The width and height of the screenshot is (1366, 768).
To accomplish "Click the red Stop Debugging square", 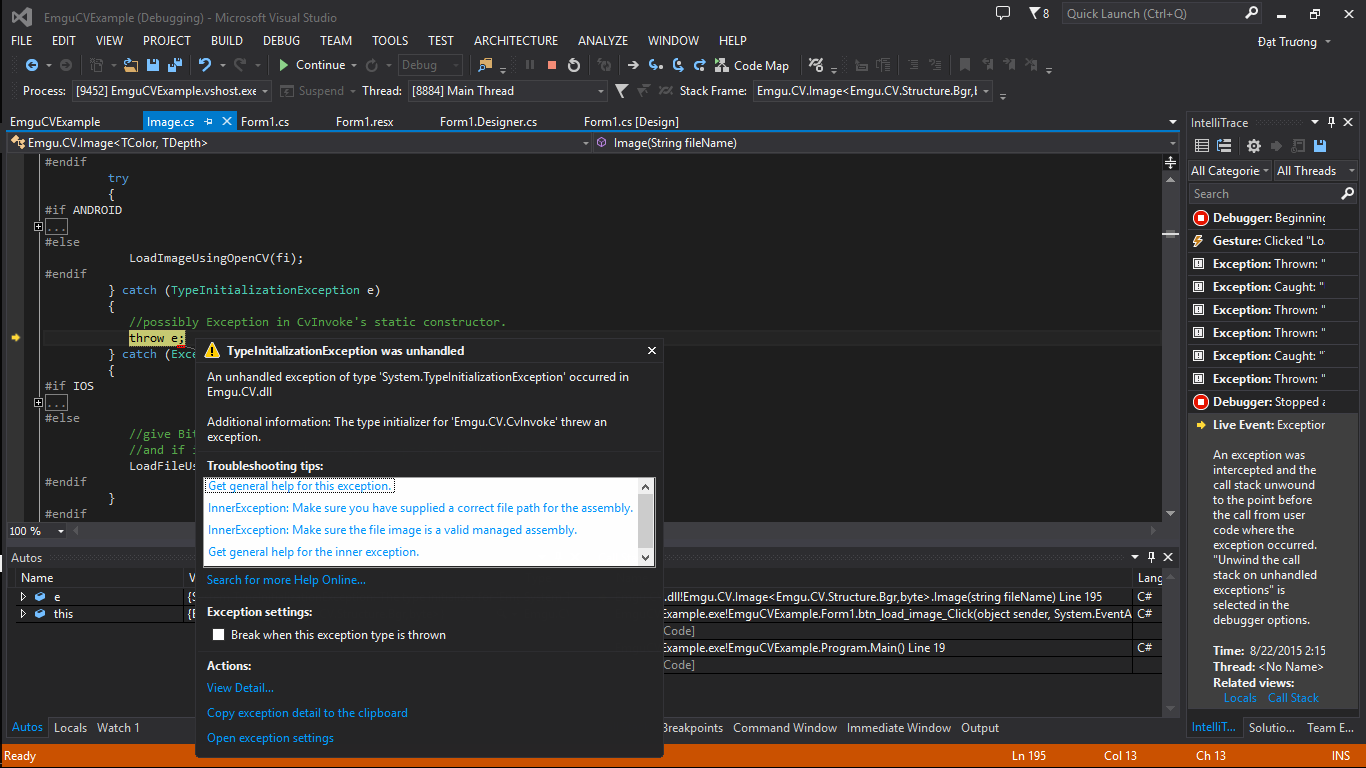I will point(551,65).
